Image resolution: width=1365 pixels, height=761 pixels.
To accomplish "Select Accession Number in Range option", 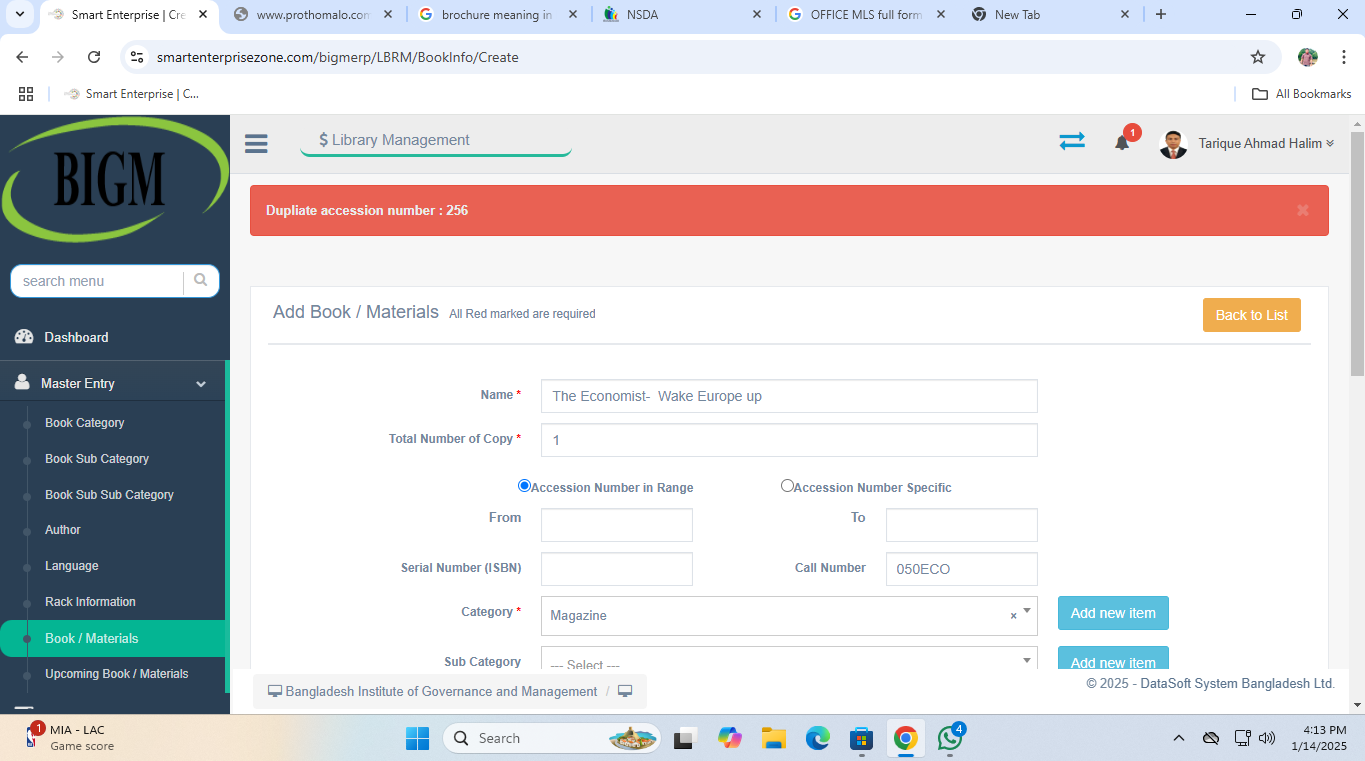I will pyautogui.click(x=524, y=486).
